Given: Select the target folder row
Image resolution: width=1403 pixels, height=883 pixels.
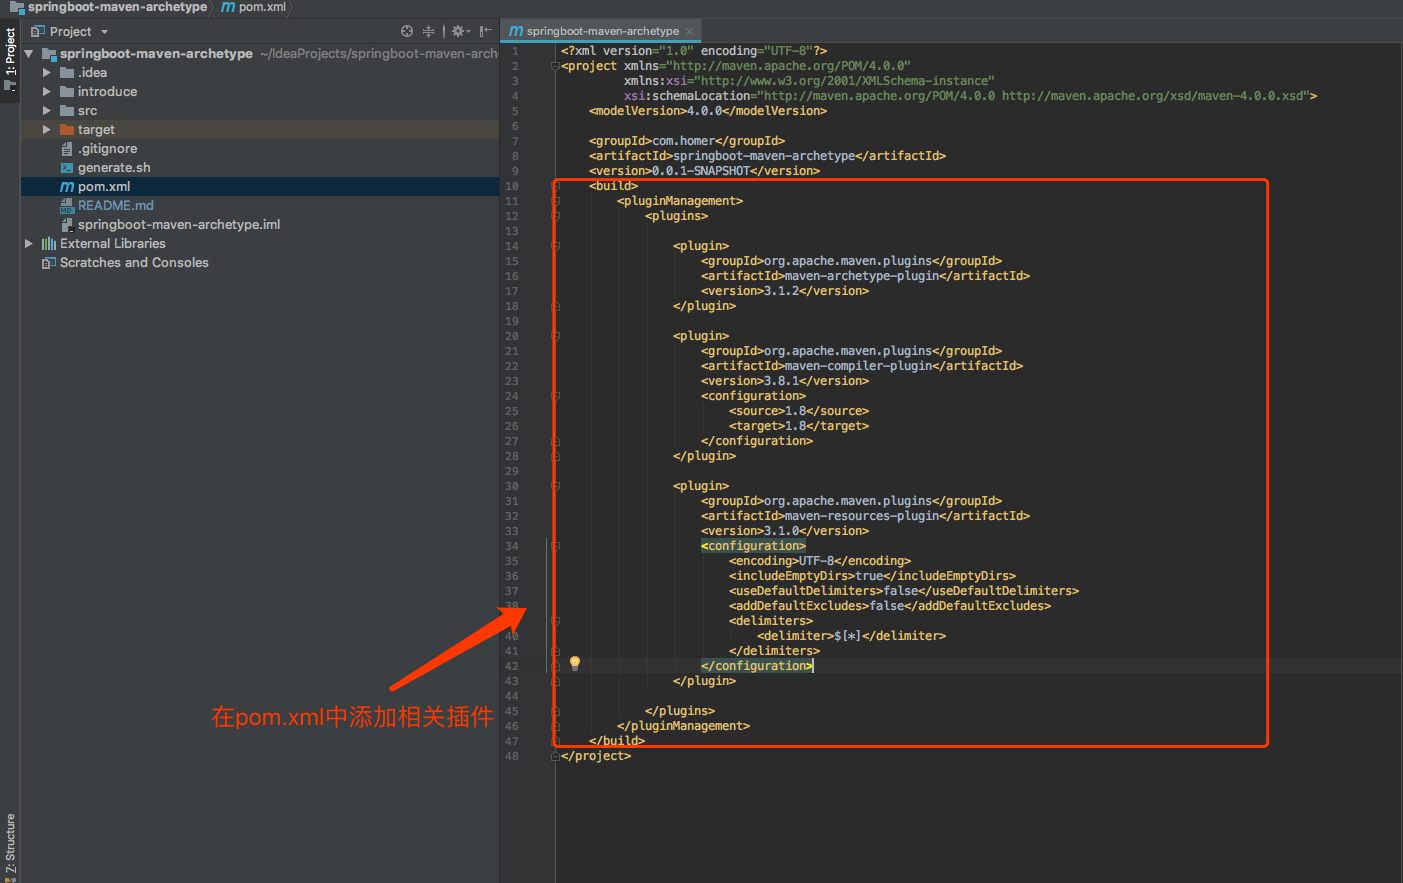Looking at the screenshot, I should tap(260, 130).
